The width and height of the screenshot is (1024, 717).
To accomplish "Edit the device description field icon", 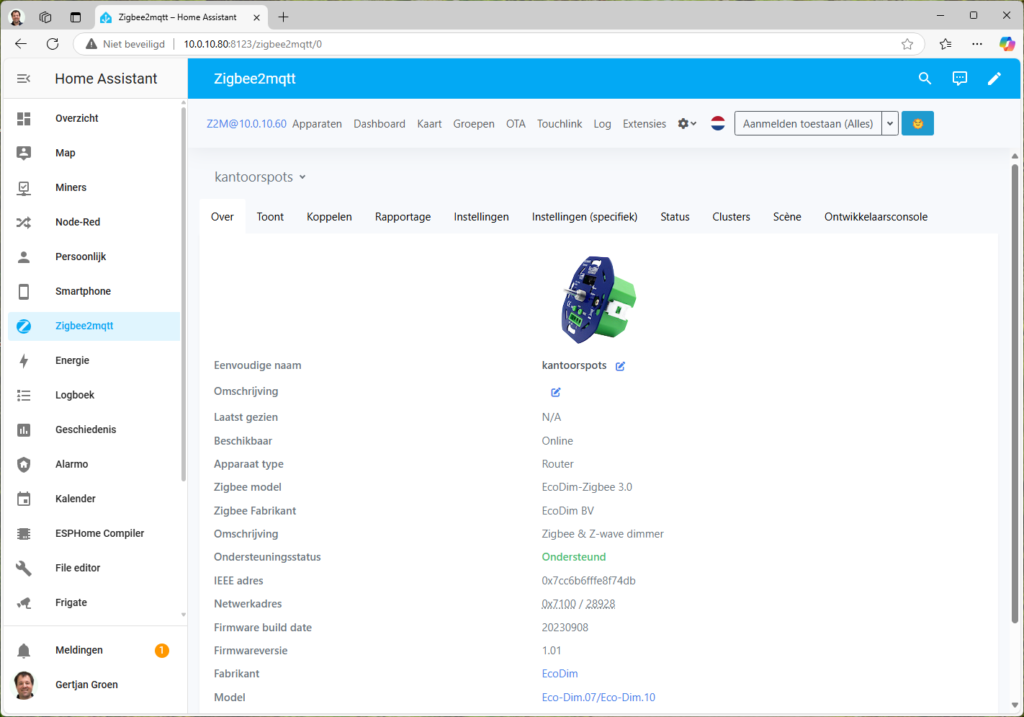I will 556,392.
